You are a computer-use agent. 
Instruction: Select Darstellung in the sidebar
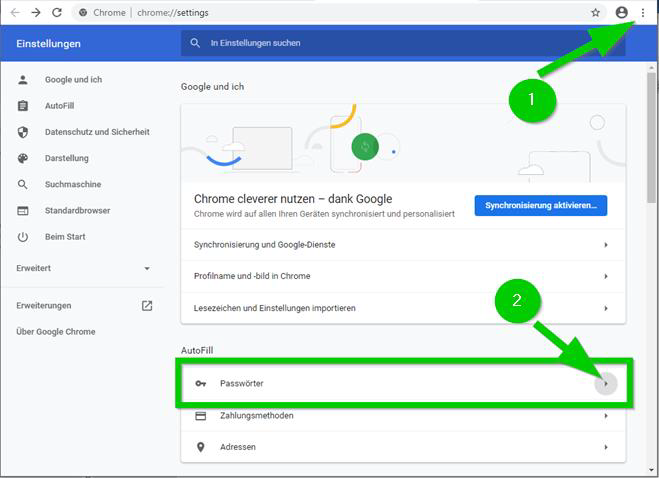click(x=66, y=158)
